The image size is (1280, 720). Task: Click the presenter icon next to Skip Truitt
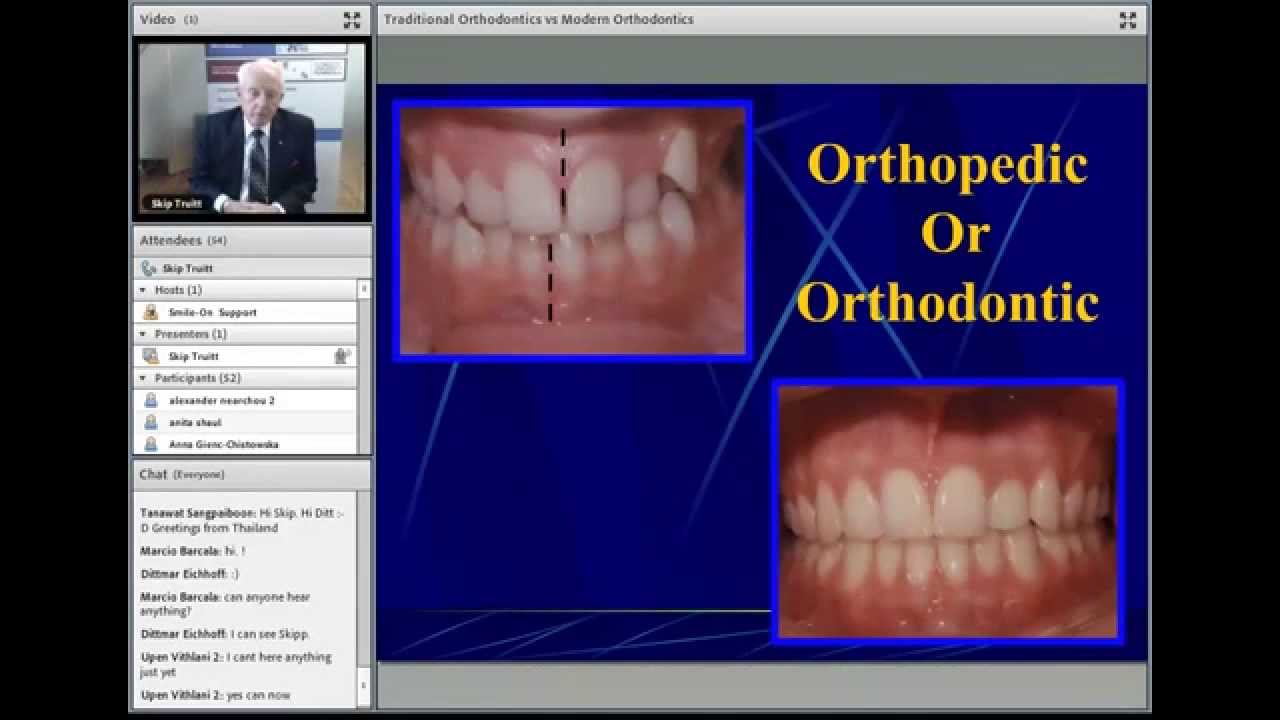(151, 356)
